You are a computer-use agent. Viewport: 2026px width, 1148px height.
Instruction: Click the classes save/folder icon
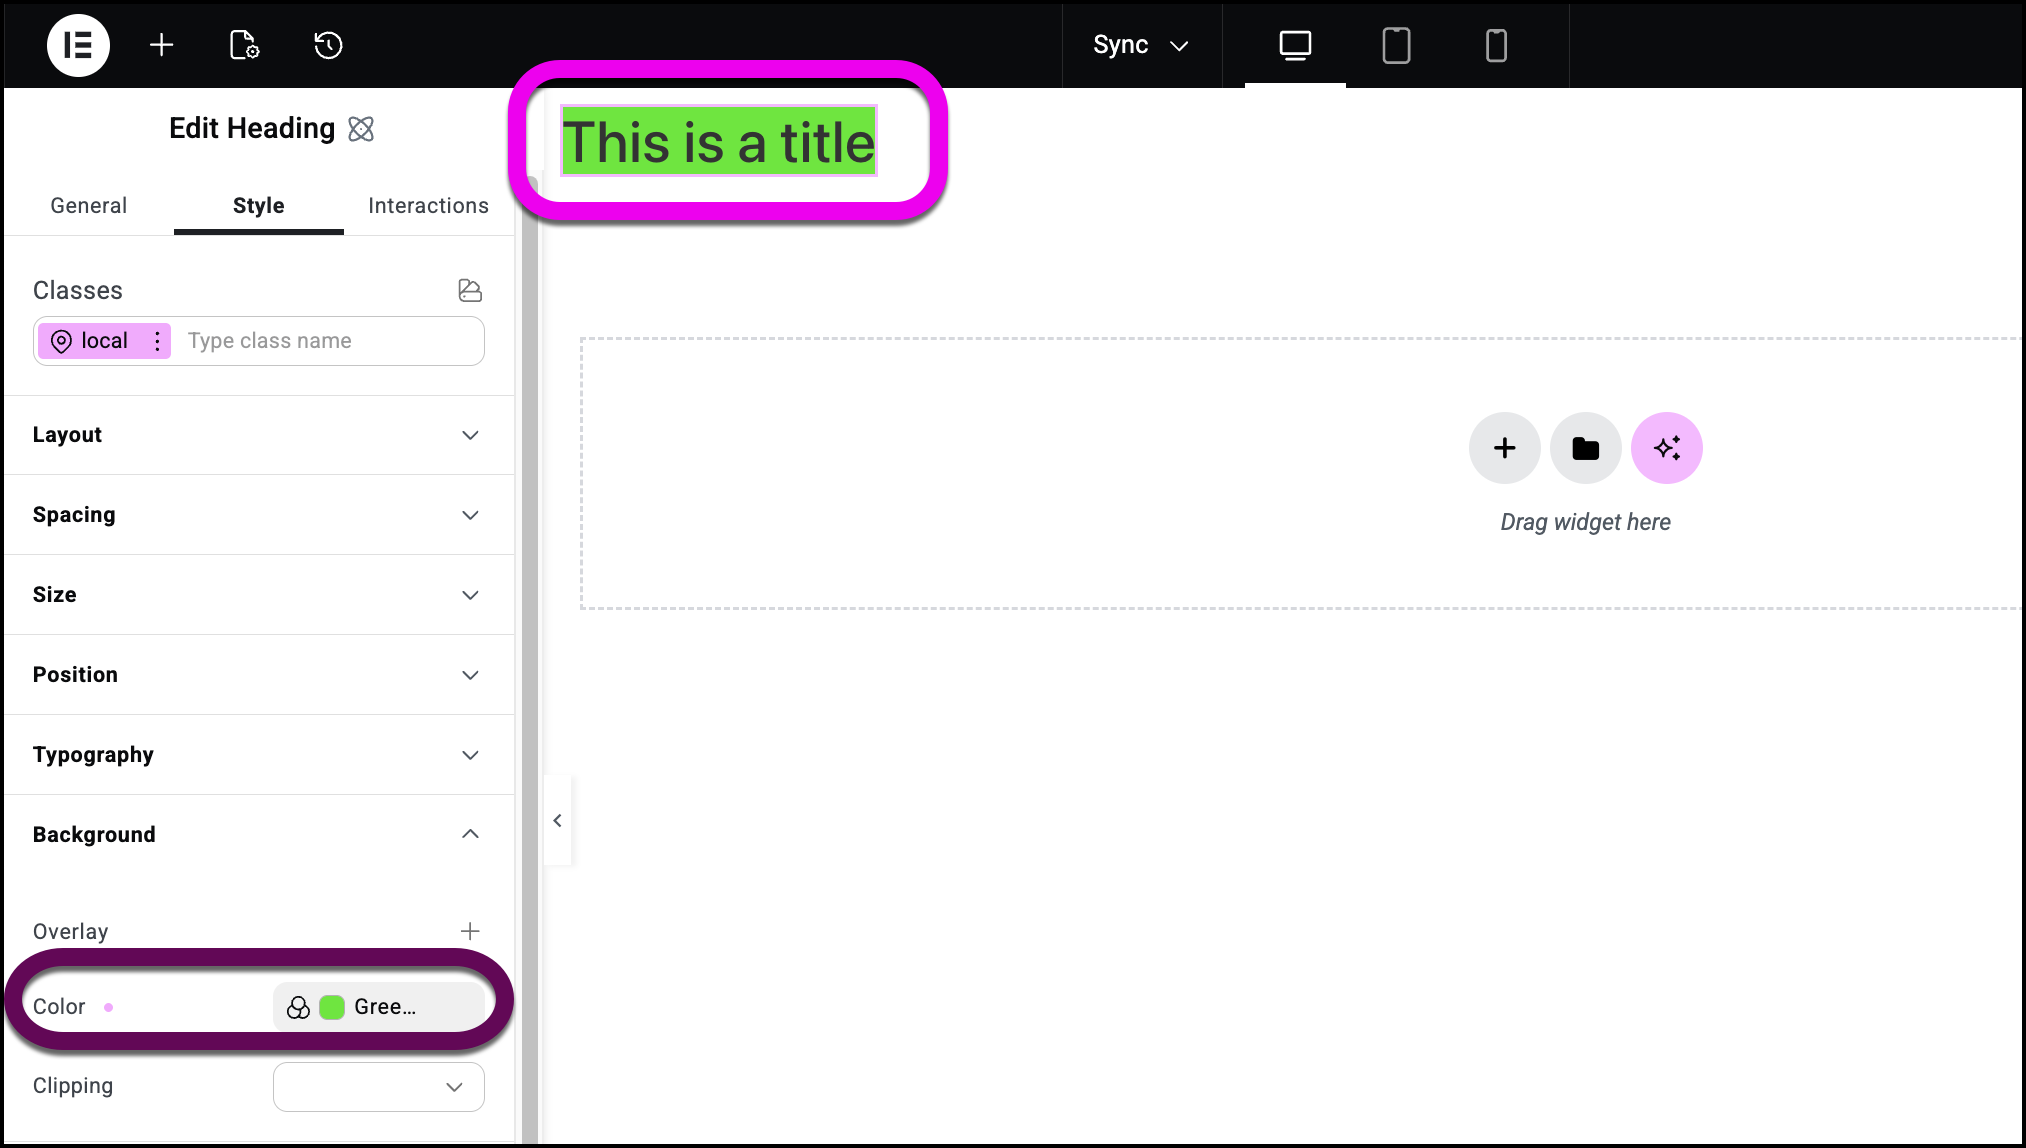pos(470,290)
